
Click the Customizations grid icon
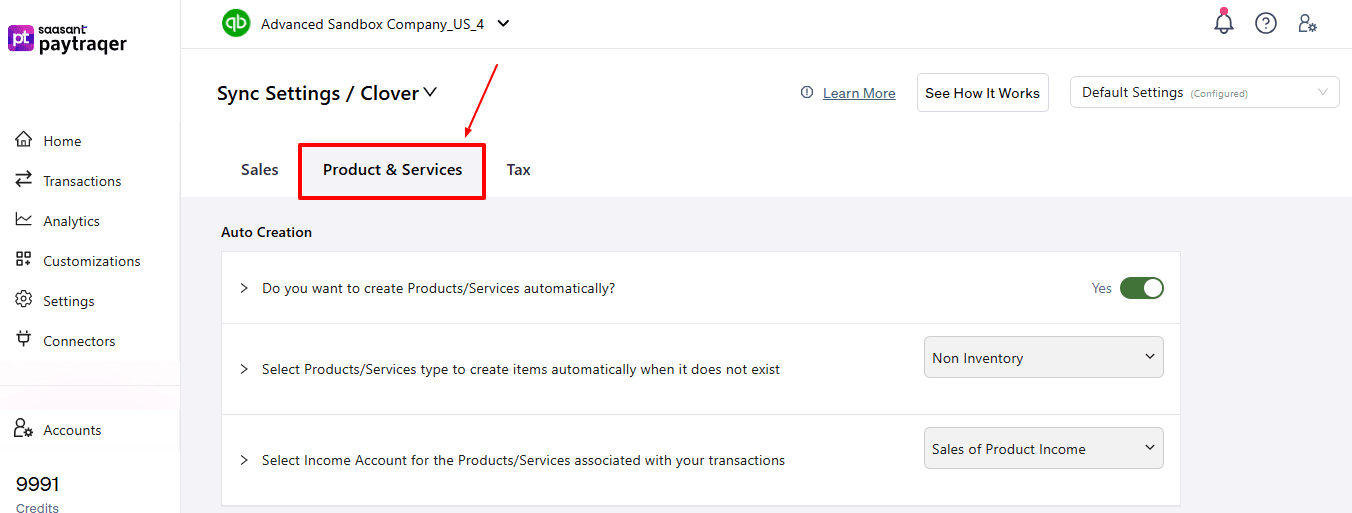(24, 260)
